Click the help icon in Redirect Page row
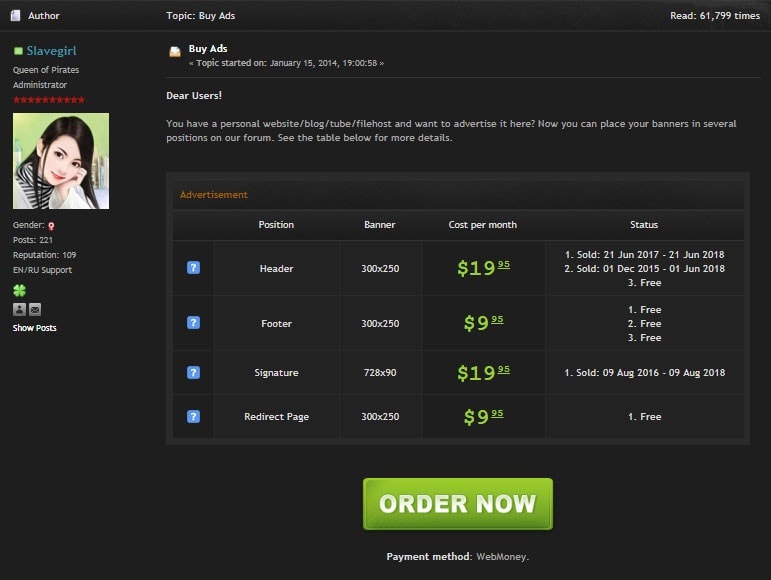Image resolution: width=771 pixels, height=580 pixels. pyautogui.click(x=193, y=417)
